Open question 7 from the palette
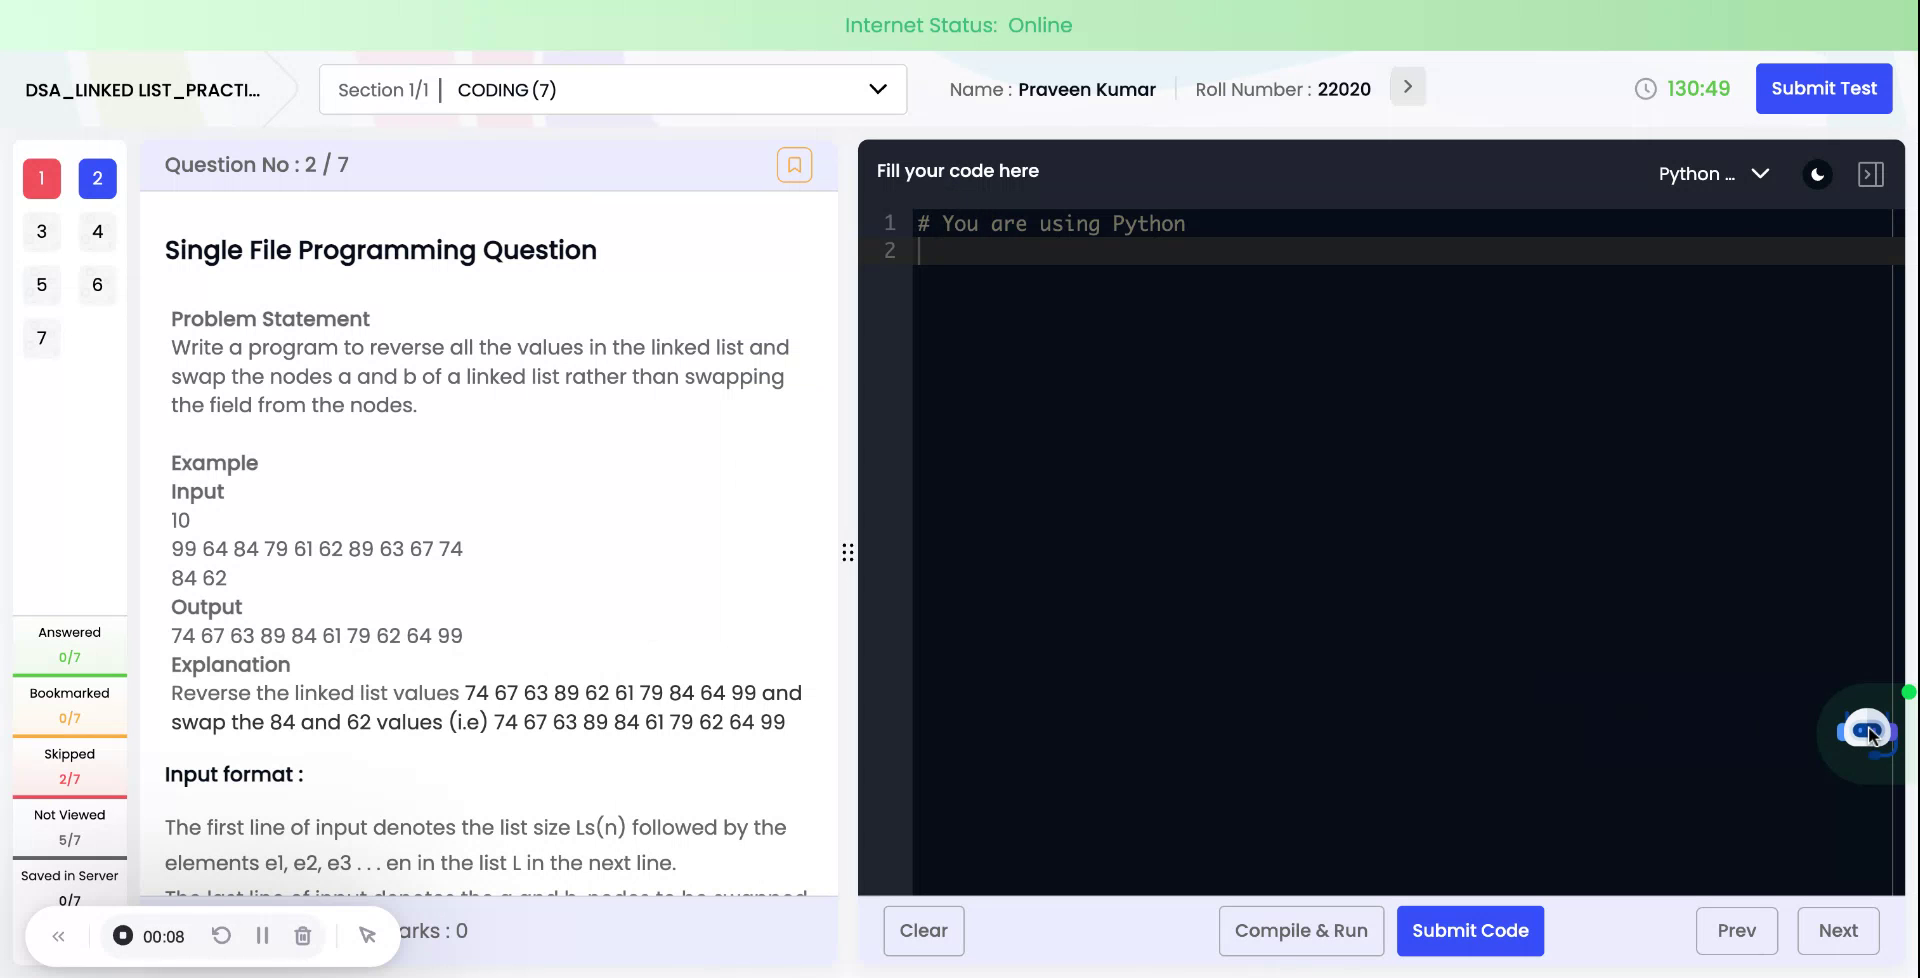Screen dimensions: 1920x978 [x=41, y=338]
